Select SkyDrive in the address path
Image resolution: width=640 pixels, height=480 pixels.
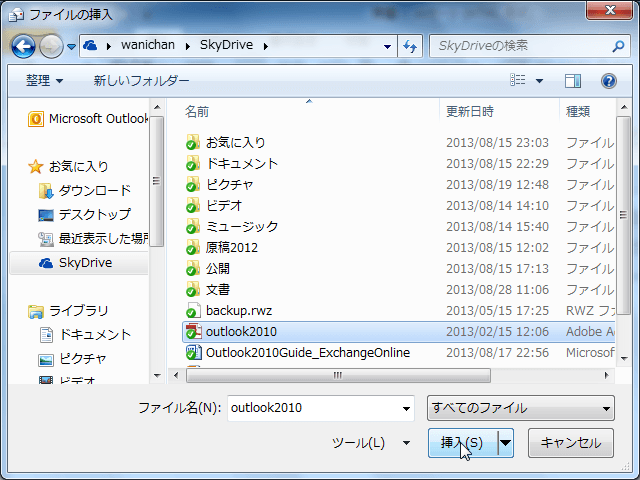click(227, 45)
